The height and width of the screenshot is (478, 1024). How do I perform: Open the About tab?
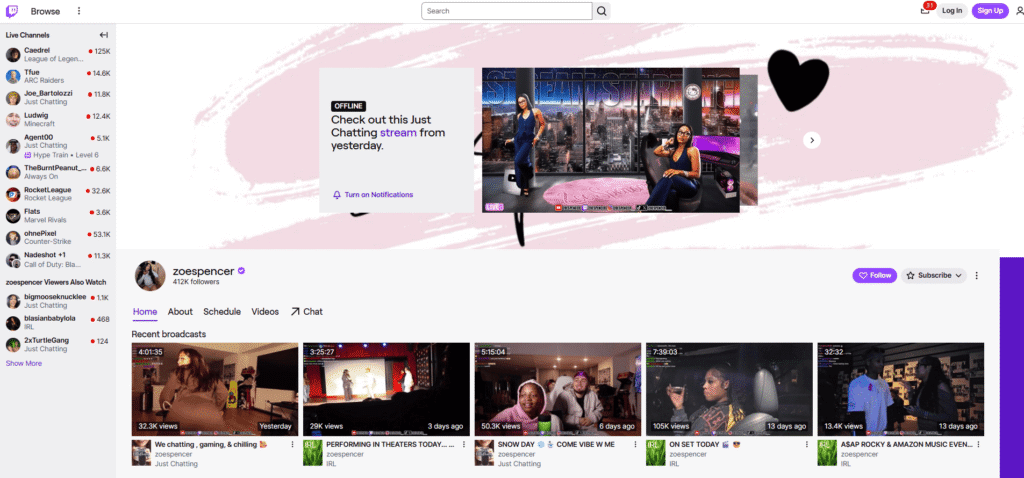[x=180, y=312]
